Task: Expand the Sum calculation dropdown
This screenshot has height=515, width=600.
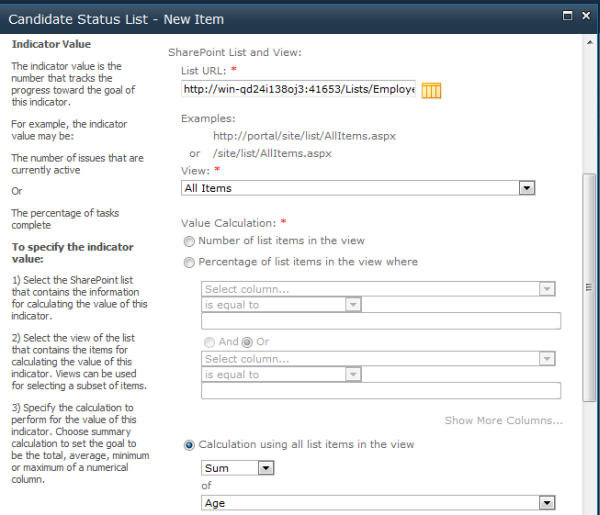Action: tap(237, 468)
